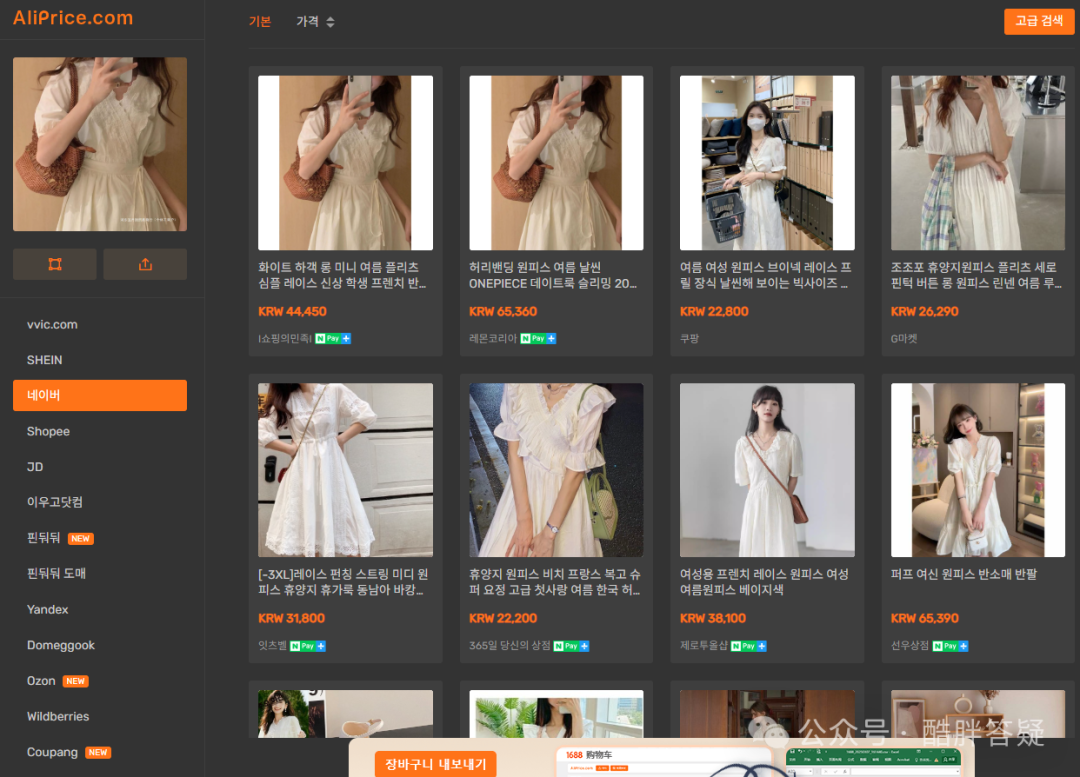The width and height of the screenshot is (1080, 777).
Task: Select 핀둬둬 도매 in sidebar
Action: tap(56, 574)
